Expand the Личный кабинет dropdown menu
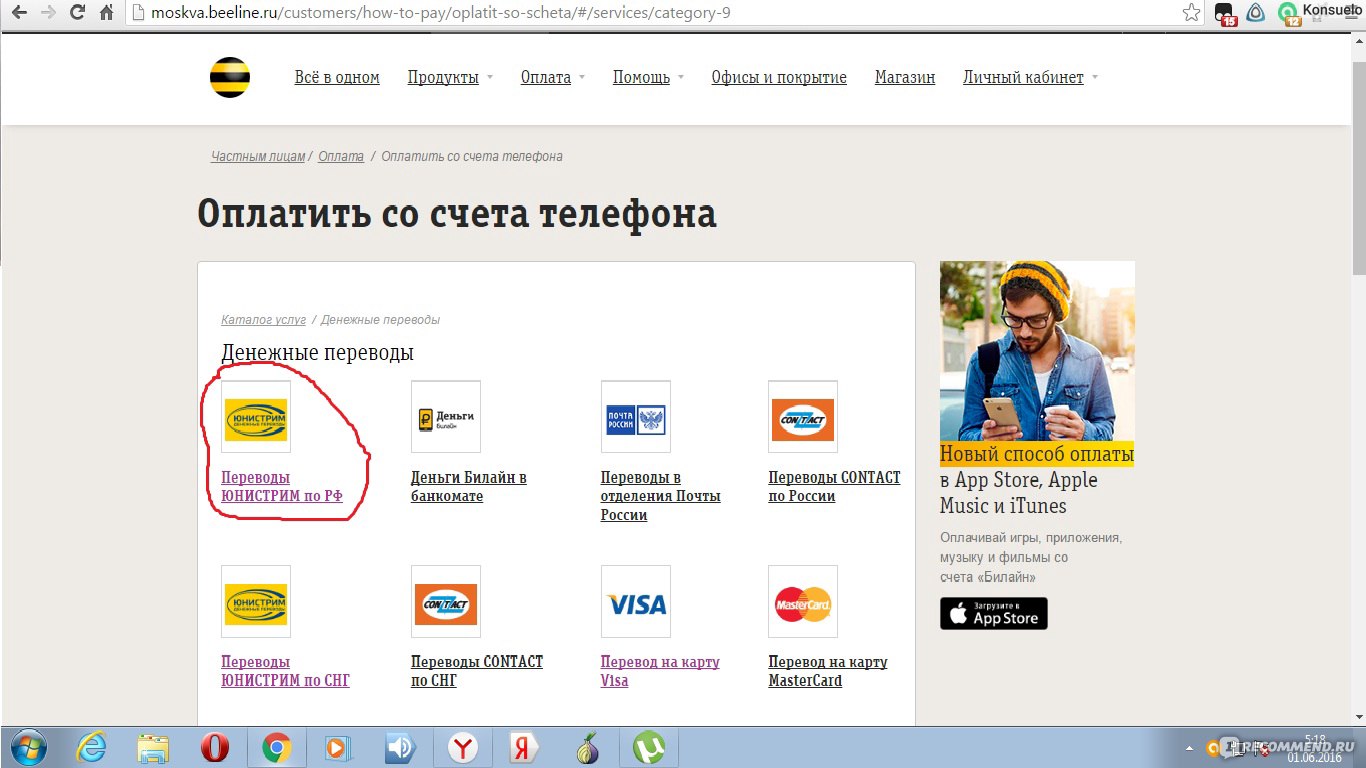Screen dimensions: 1366x768 click(1030, 77)
